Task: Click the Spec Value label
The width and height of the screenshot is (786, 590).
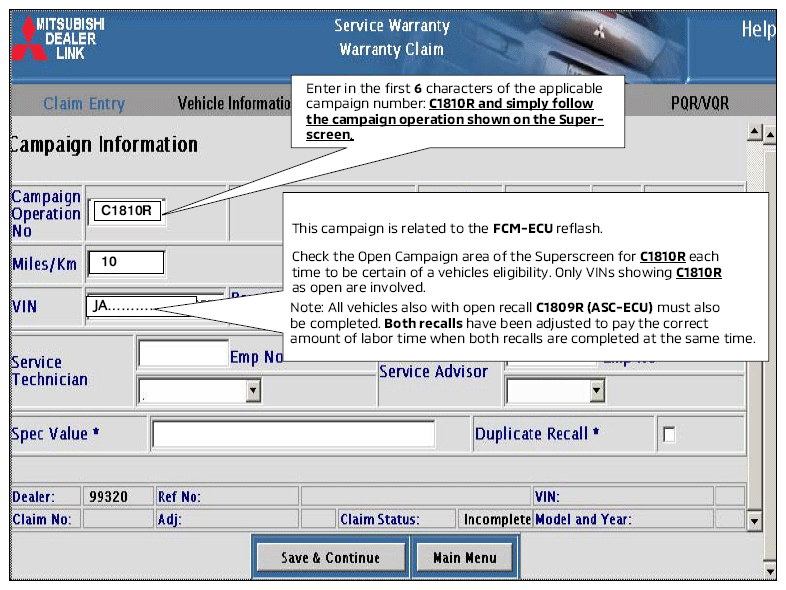Action: (x=55, y=434)
